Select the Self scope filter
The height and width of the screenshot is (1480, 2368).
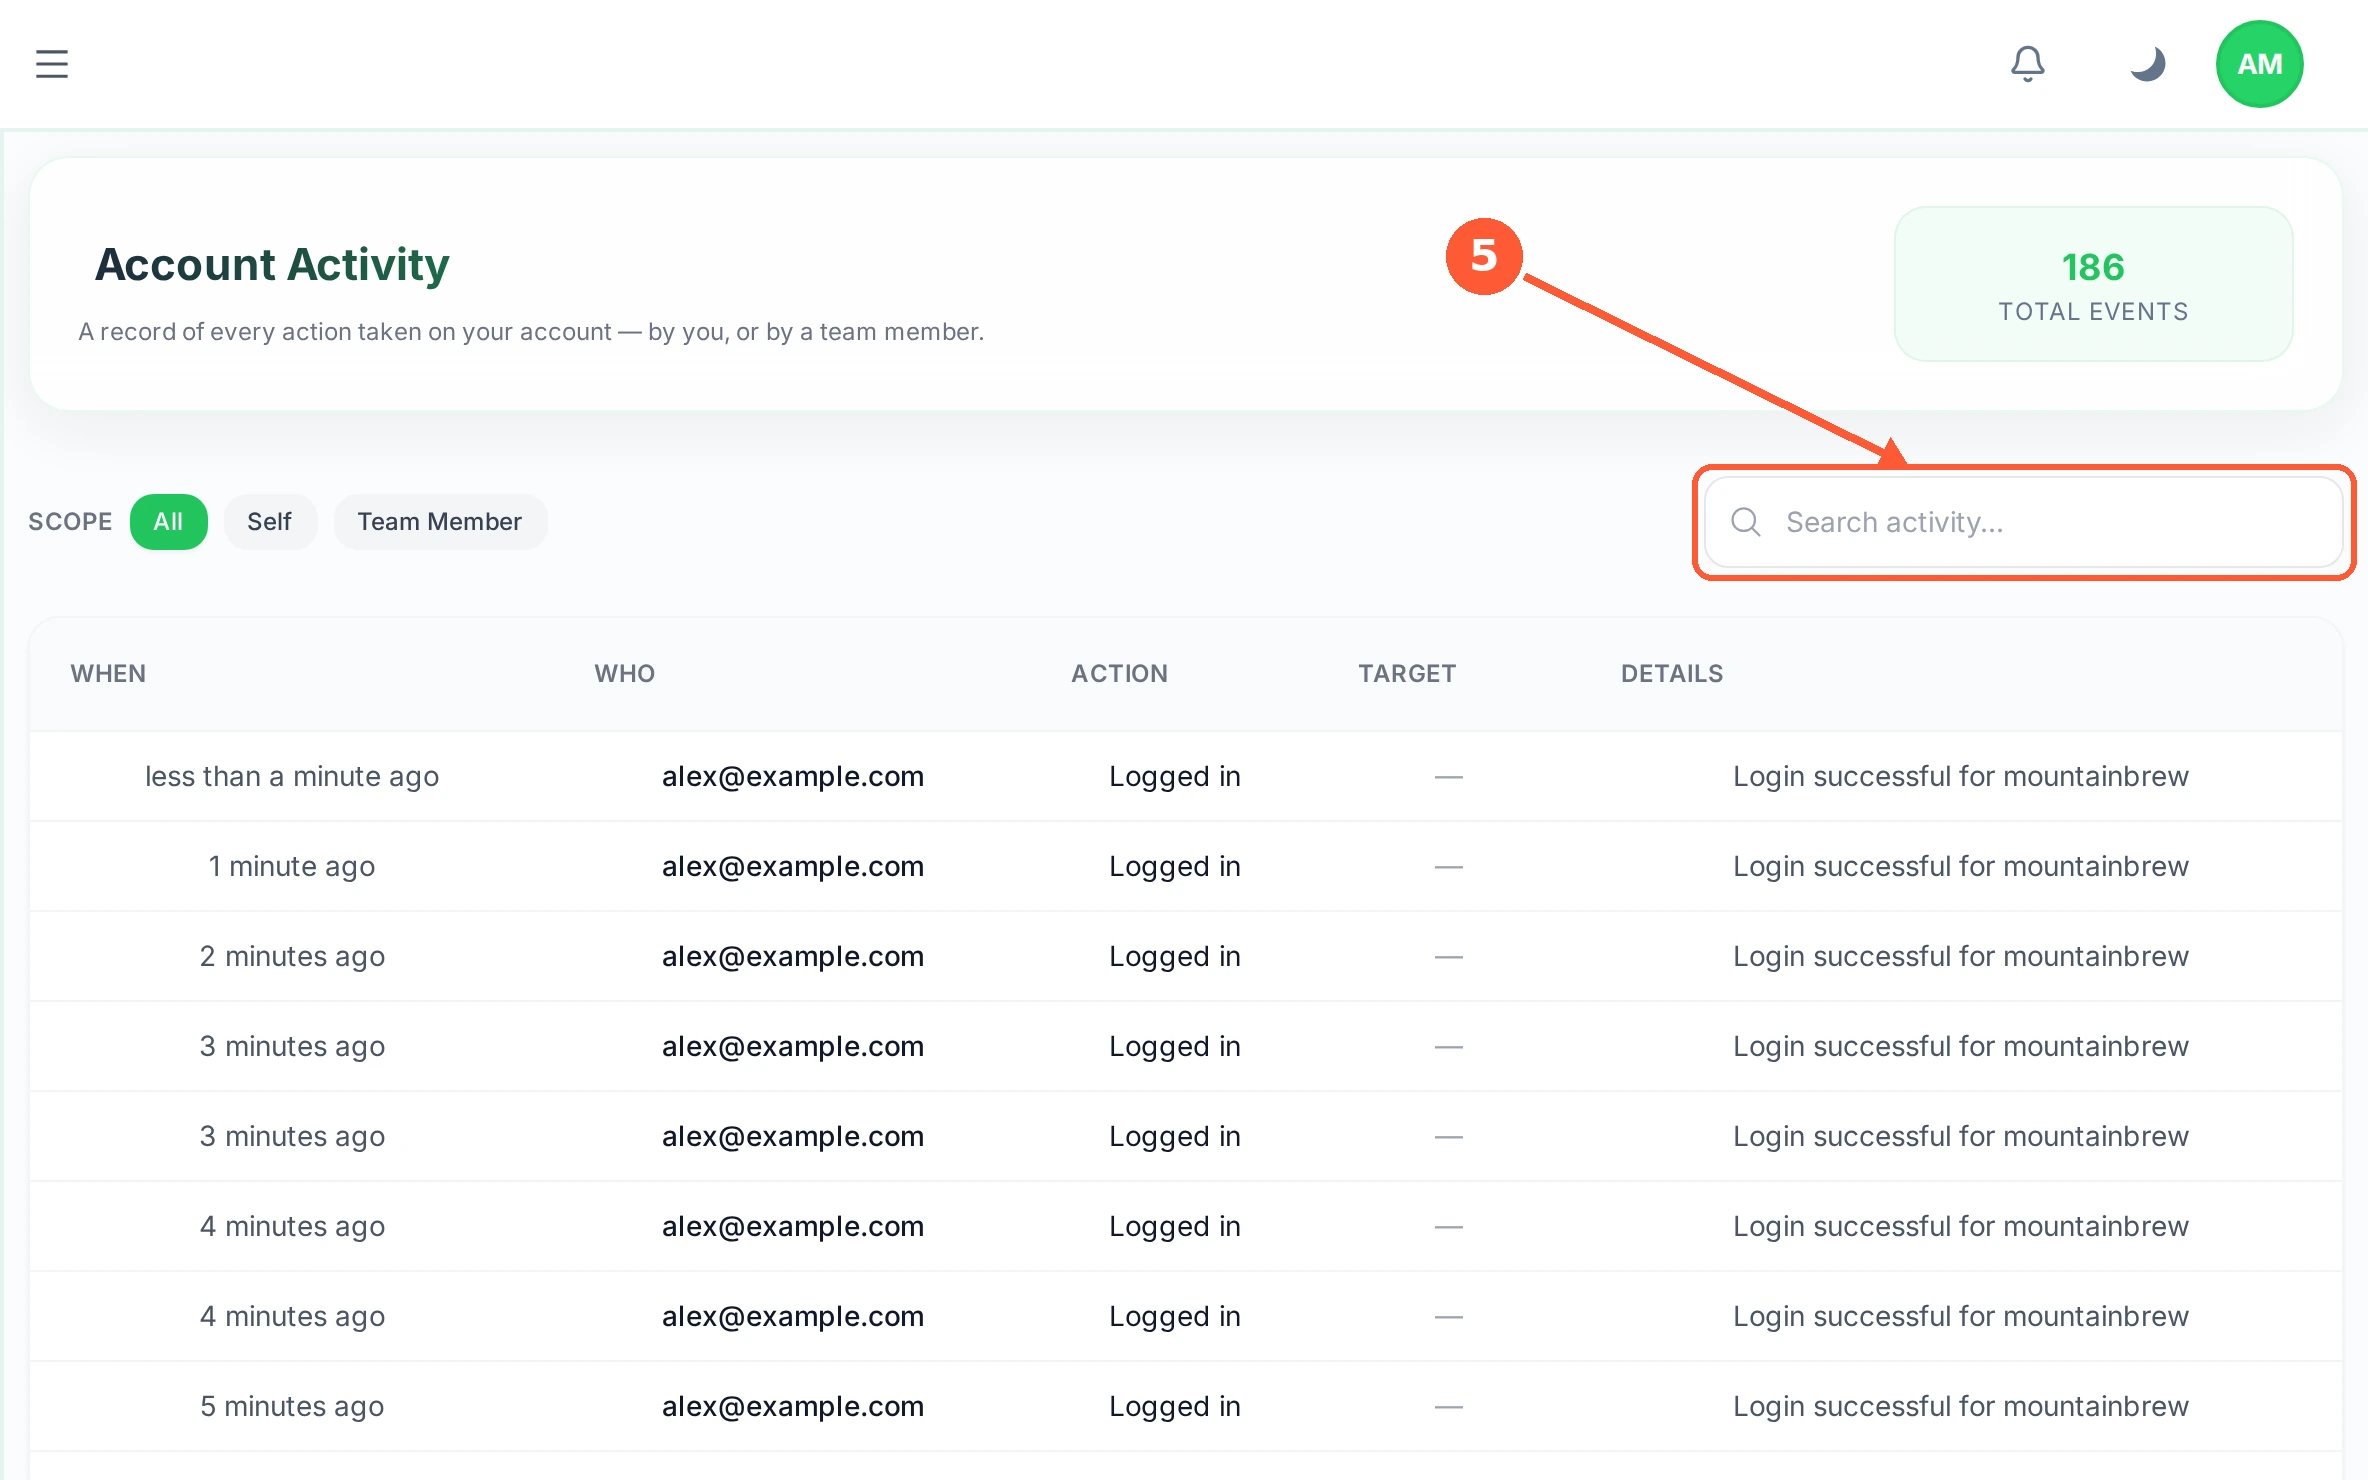tap(269, 522)
